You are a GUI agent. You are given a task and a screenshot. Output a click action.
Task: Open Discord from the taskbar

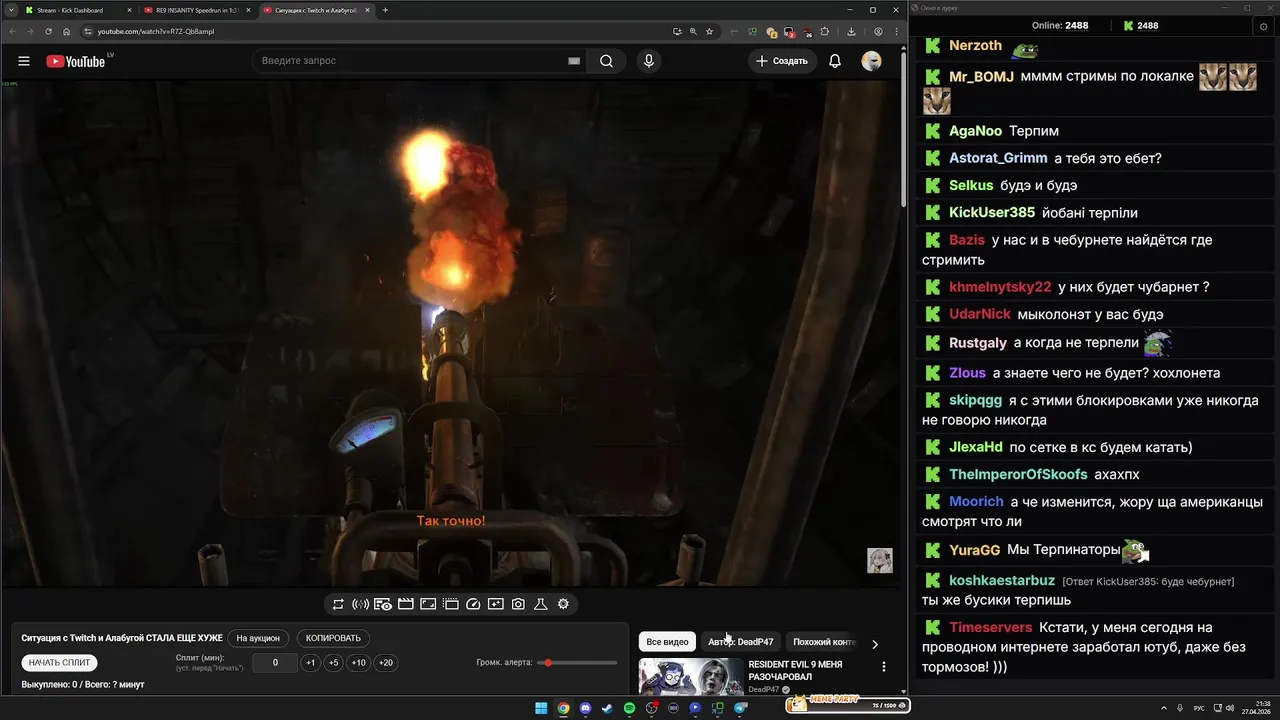tap(585, 708)
